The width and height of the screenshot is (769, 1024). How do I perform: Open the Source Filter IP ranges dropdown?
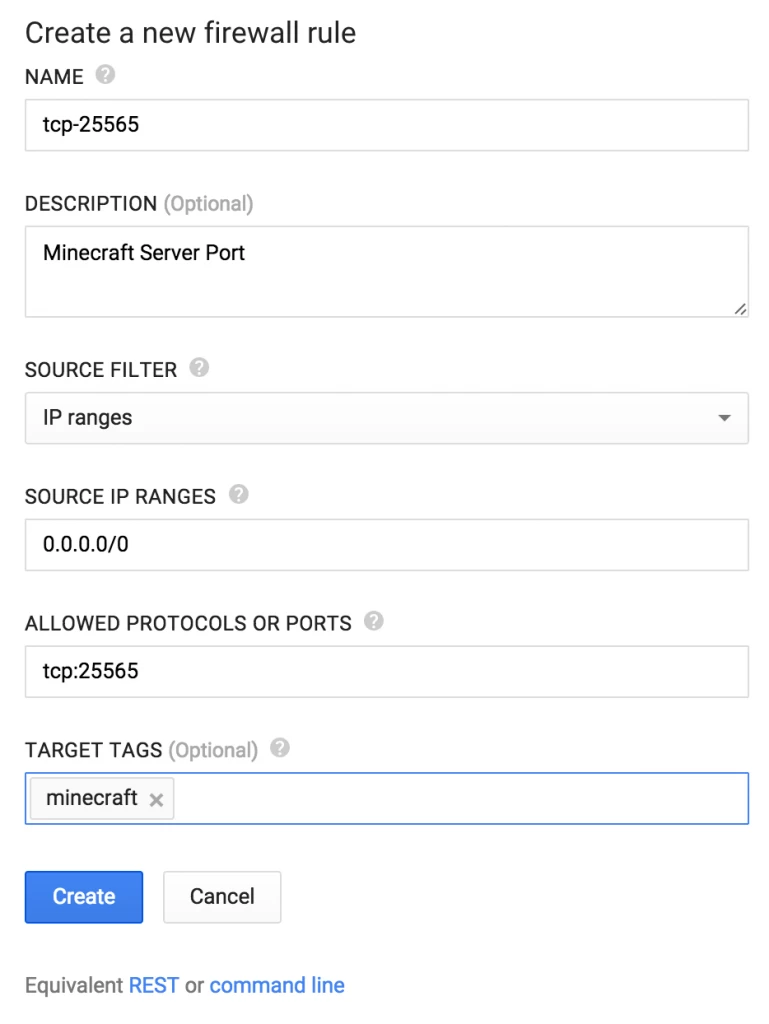tap(386, 418)
